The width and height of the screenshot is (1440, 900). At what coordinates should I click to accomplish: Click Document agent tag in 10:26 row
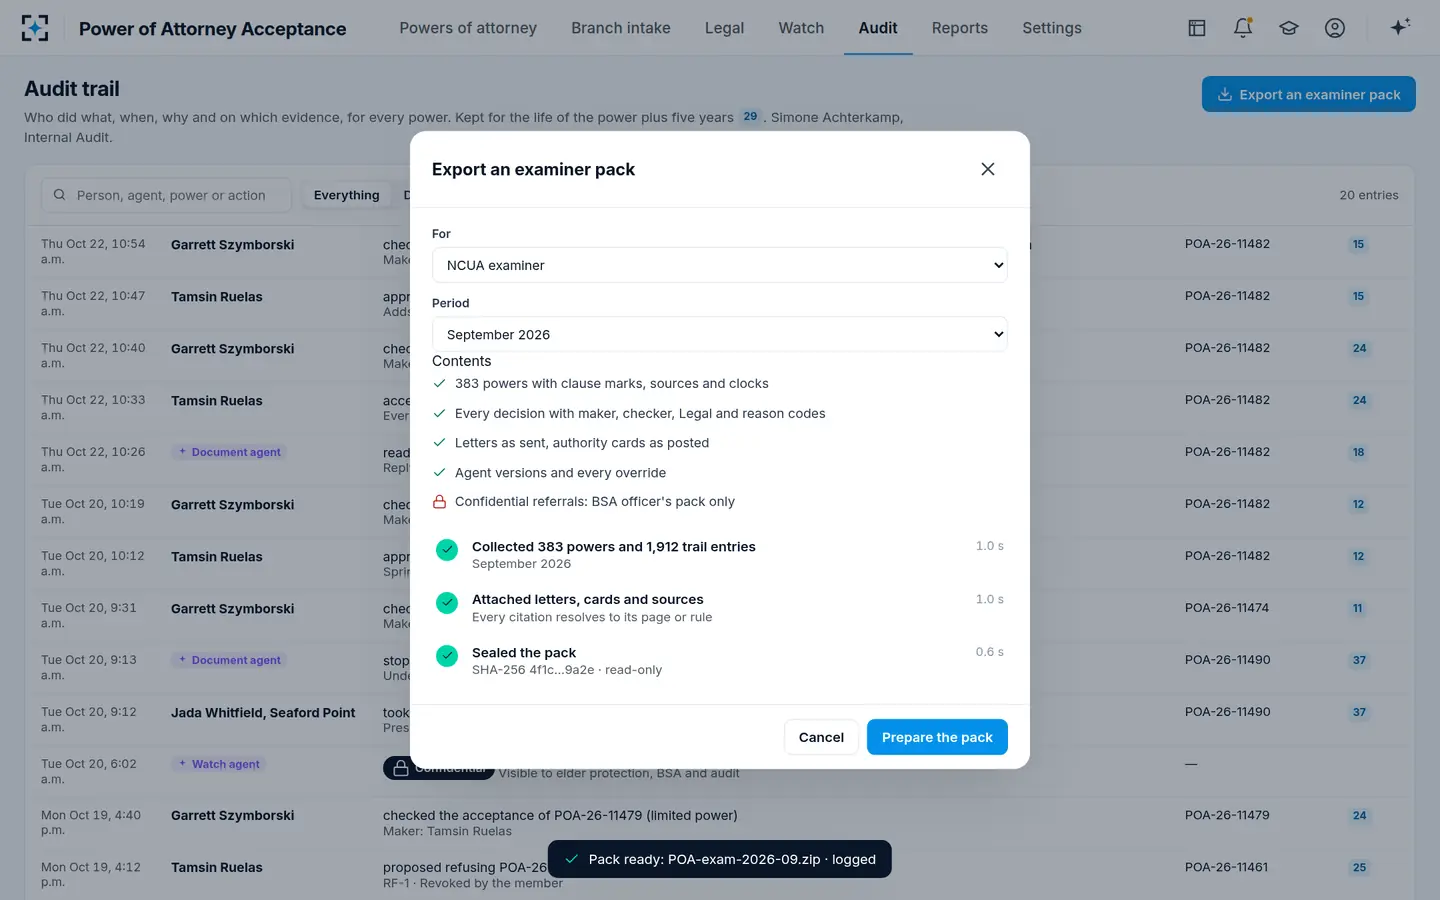click(x=229, y=452)
